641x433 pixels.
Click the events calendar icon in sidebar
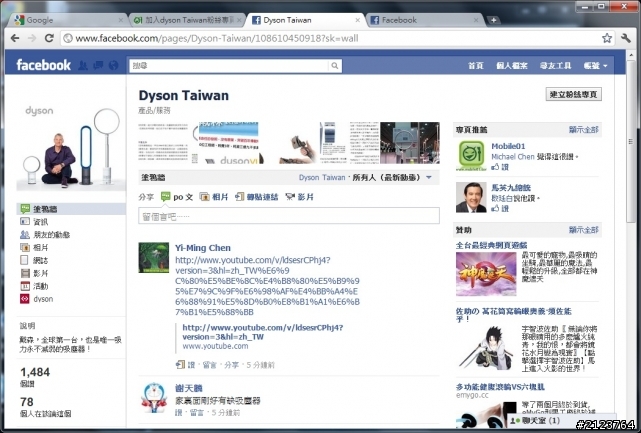pyautogui.click(x=25, y=286)
